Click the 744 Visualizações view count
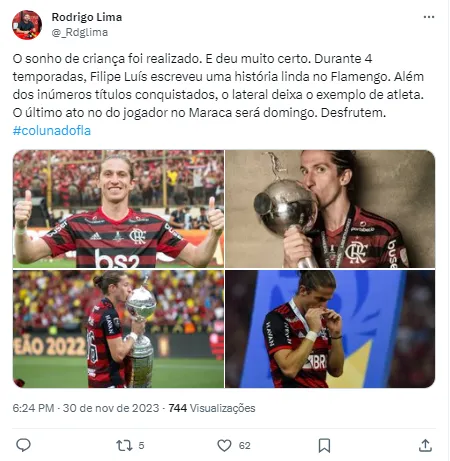The width and height of the screenshot is (450, 461). tap(212, 408)
